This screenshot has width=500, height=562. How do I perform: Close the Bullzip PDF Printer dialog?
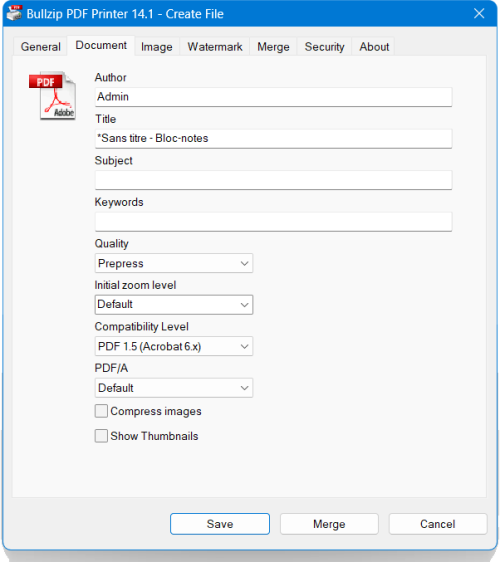pos(479,14)
